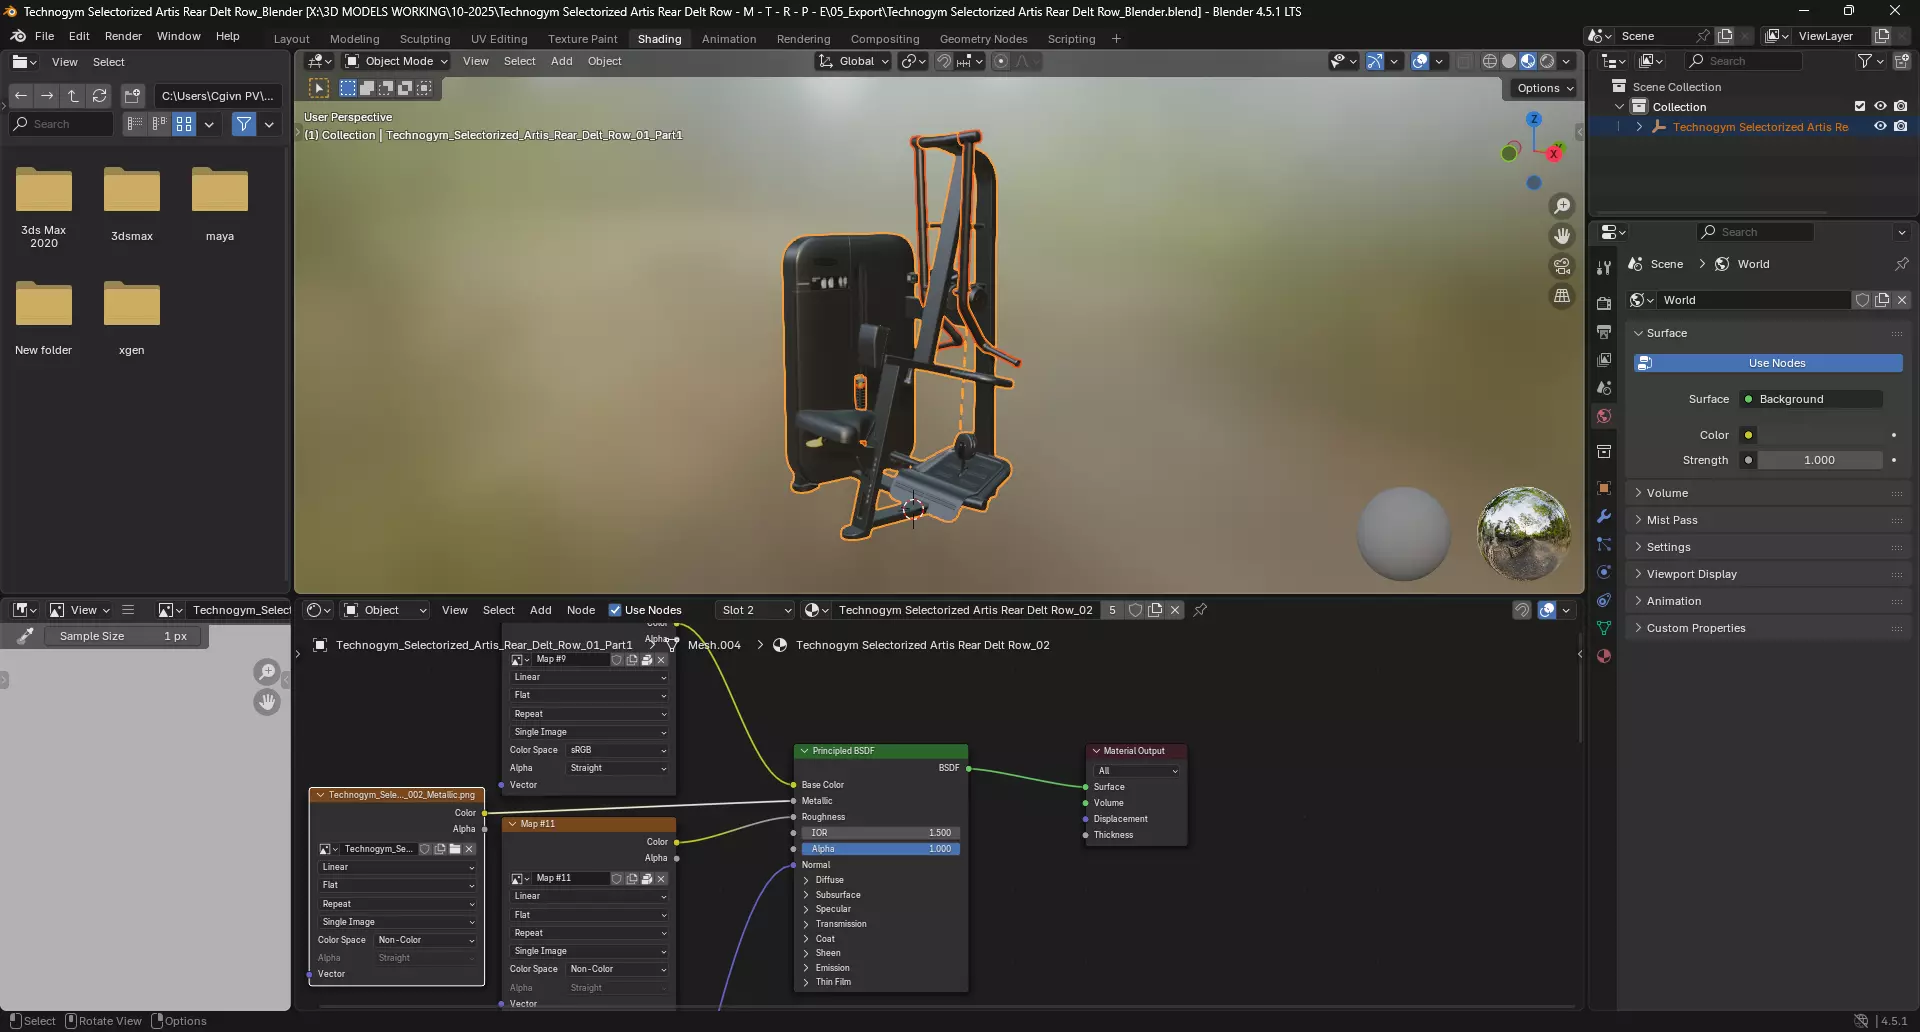Zoom viewport with the magnifier gizmo
Viewport: 1920px width, 1032px height.
pos(1561,206)
